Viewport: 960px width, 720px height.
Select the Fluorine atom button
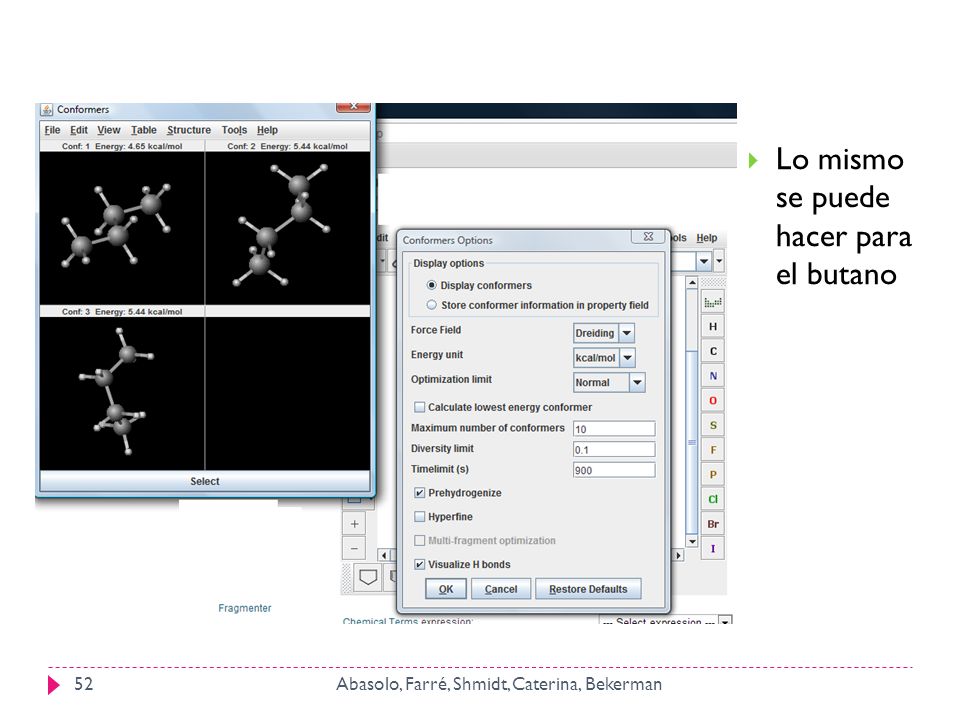point(713,450)
